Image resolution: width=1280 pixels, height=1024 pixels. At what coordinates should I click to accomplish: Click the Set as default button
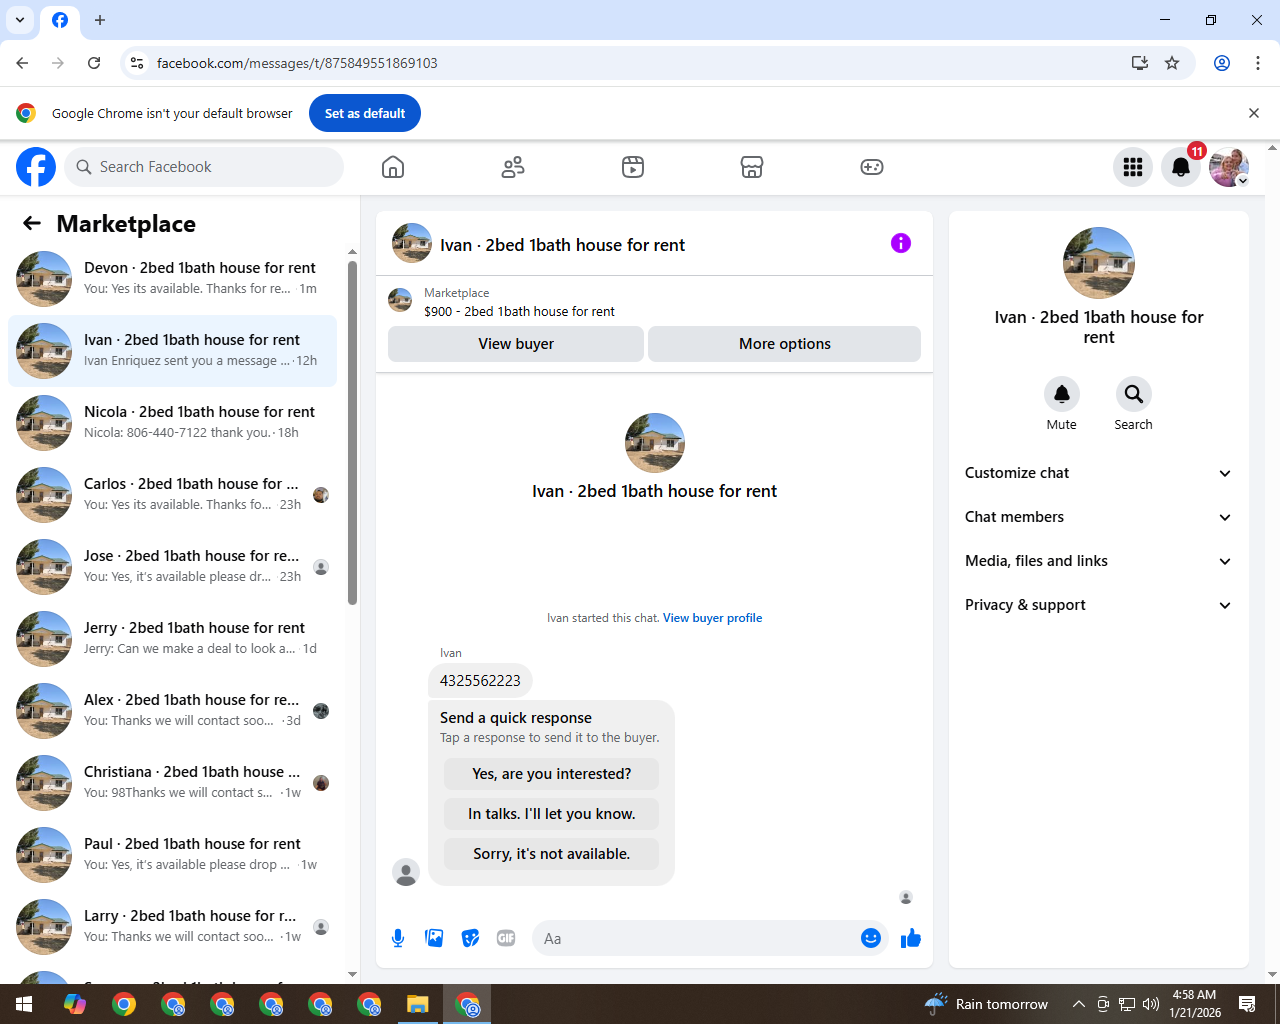365,113
